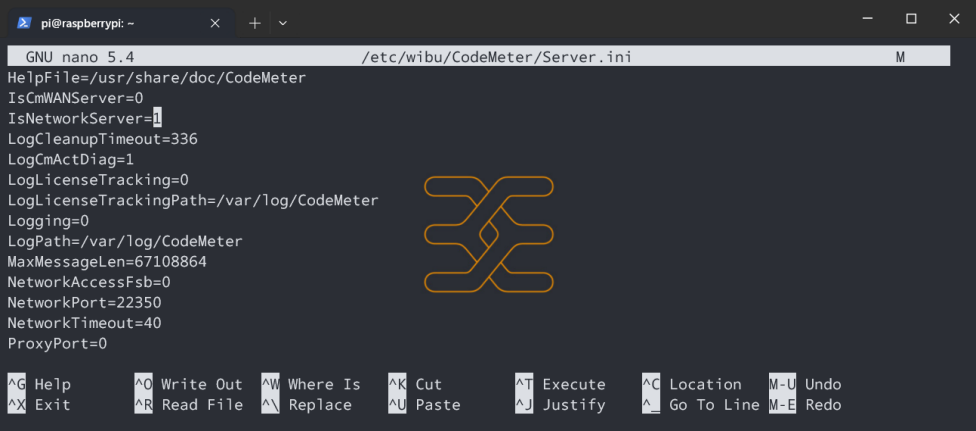Click the ^W Where Is shortcut
Image resolution: width=976 pixels, height=431 pixels.
tap(311, 384)
